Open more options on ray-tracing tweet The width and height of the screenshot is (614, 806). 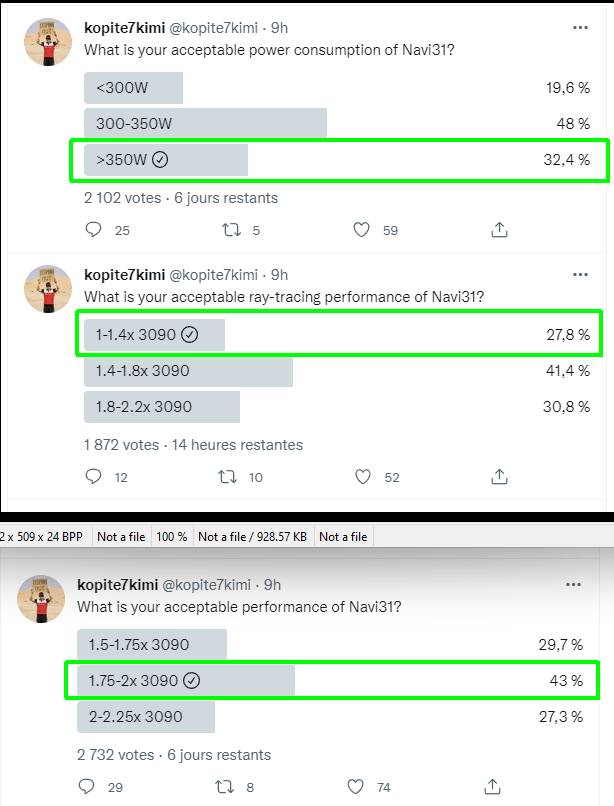pos(580,274)
